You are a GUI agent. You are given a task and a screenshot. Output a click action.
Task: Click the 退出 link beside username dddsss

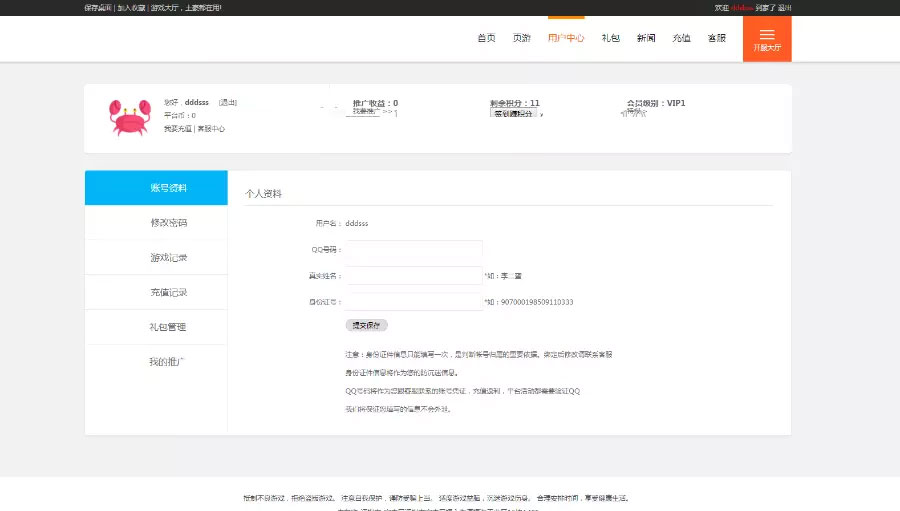(x=228, y=103)
